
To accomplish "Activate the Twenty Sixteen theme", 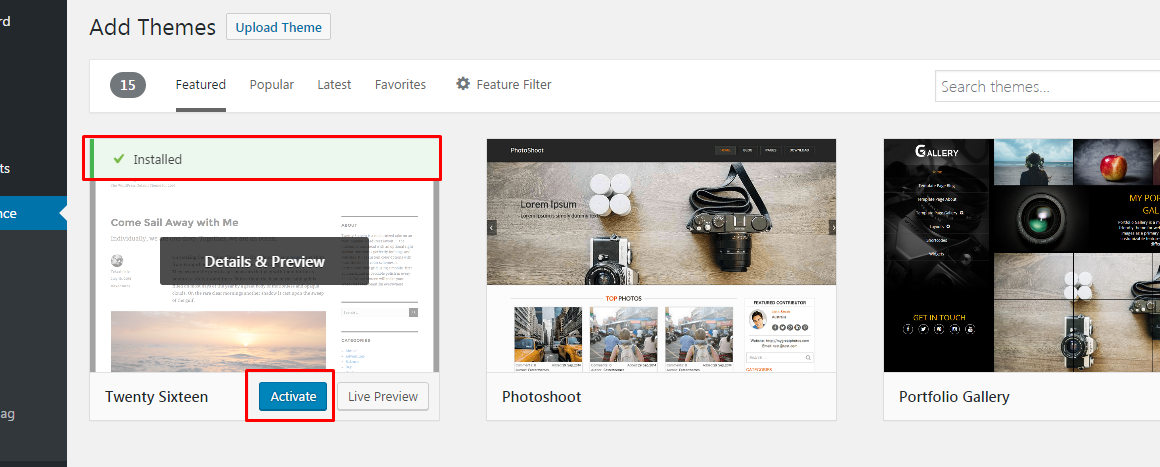I will [x=293, y=396].
